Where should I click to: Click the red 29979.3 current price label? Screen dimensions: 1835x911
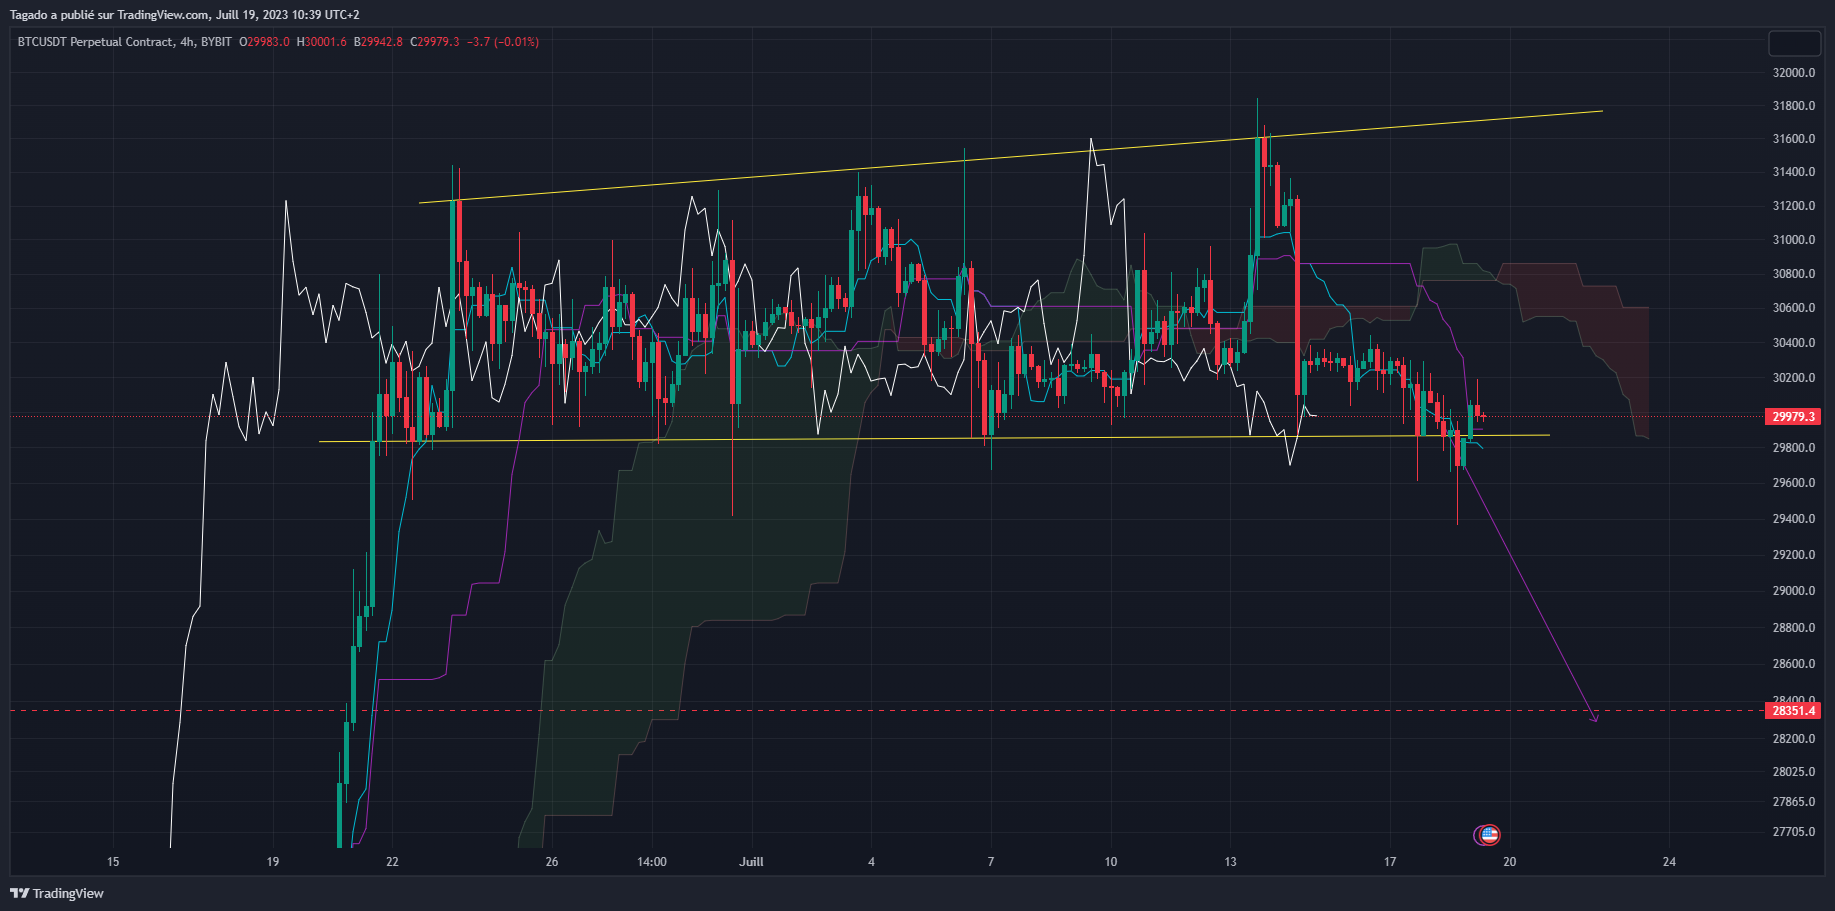click(x=1792, y=416)
